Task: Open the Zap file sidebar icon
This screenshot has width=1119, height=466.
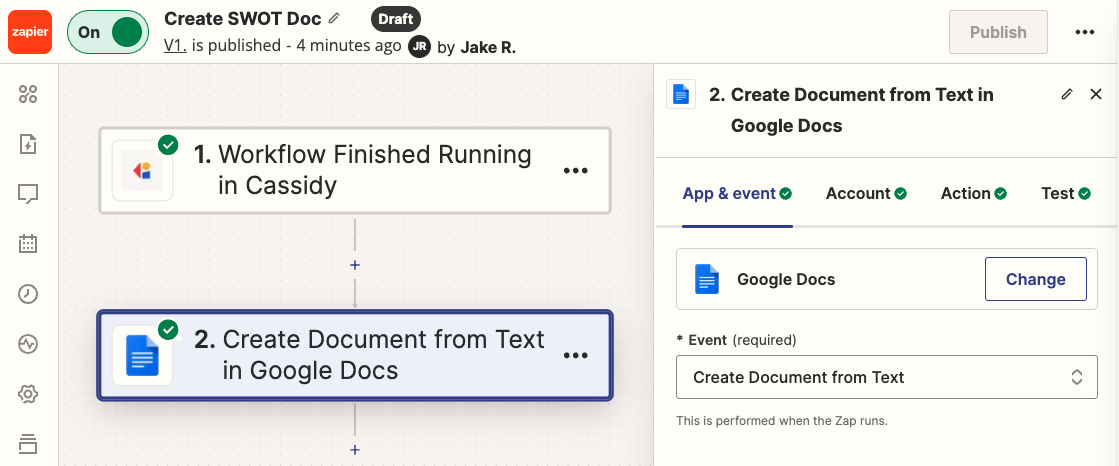Action: (28, 144)
